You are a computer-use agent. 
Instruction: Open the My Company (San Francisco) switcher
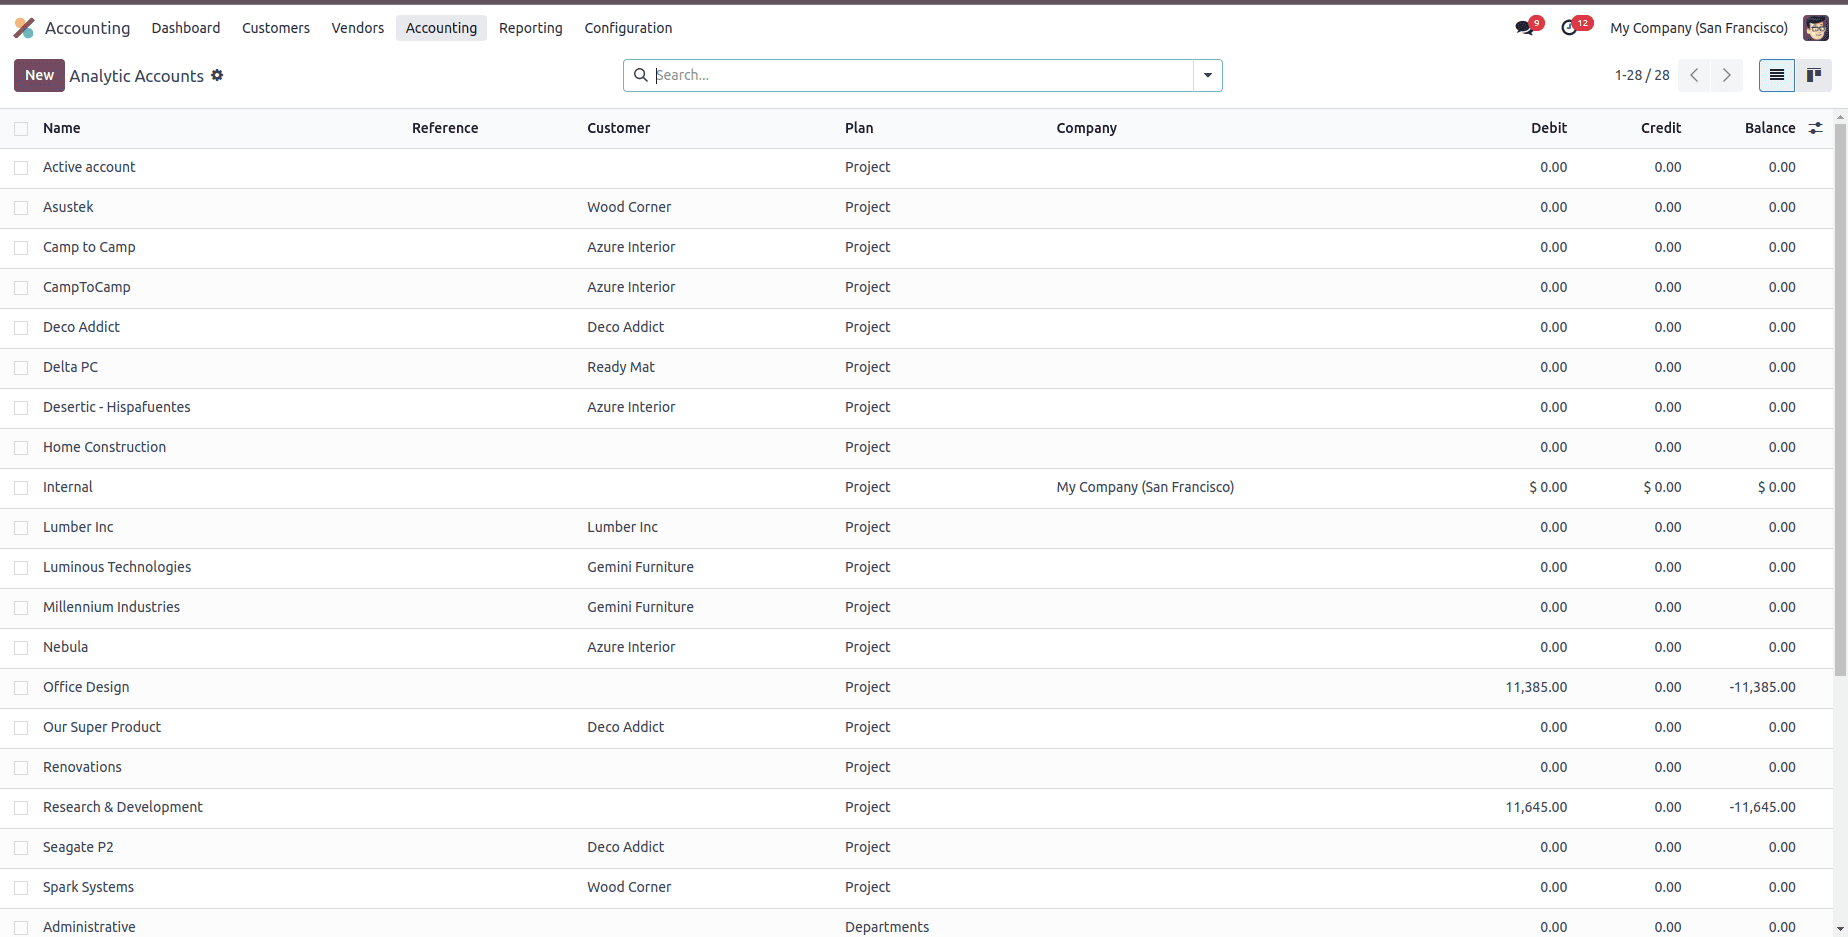point(1699,28)
